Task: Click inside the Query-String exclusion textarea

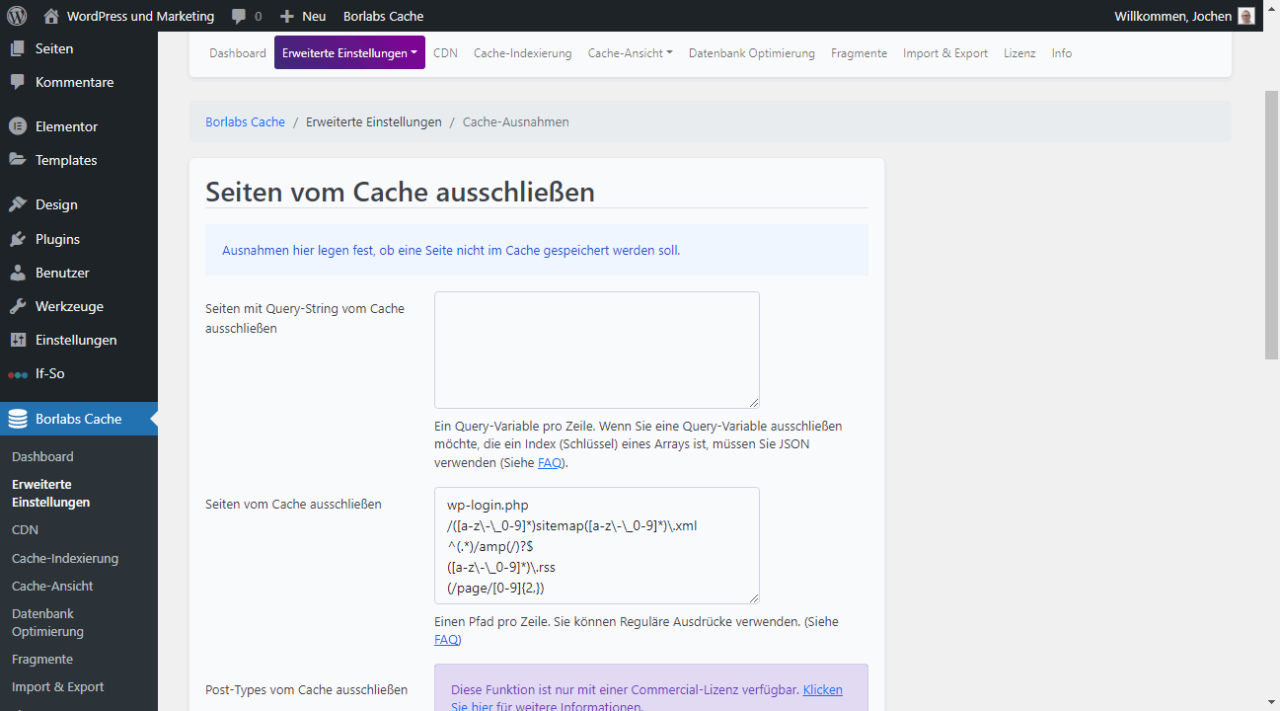Action: tap(596, 348)
